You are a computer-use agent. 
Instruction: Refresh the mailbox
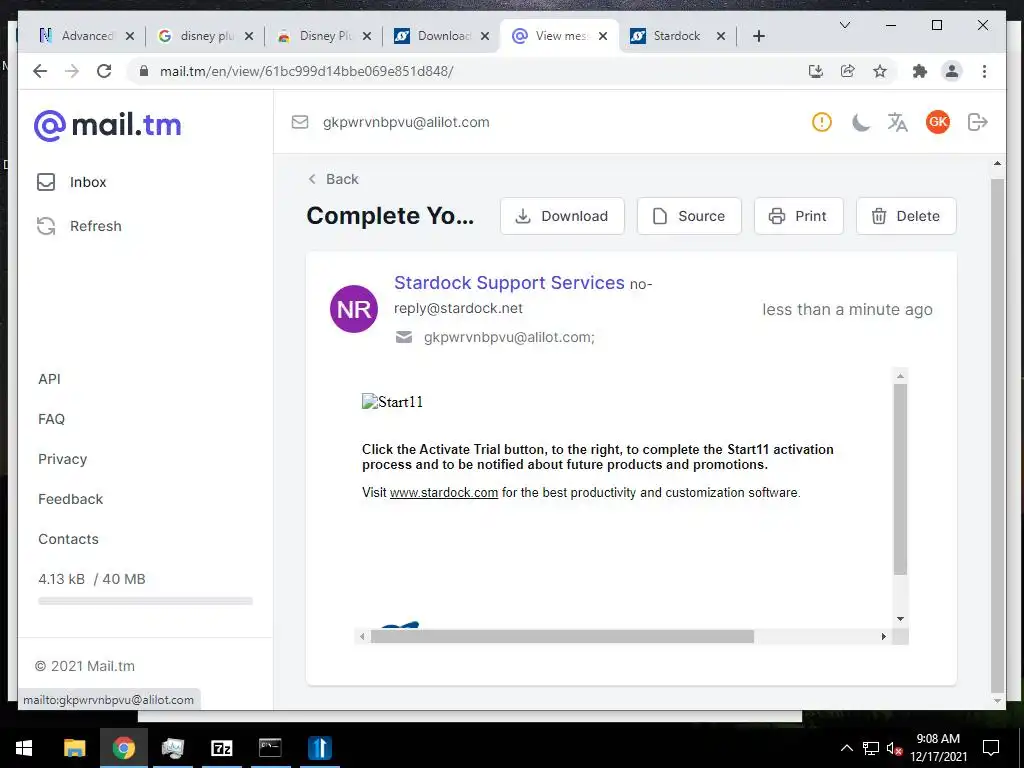pyautogui.click(x=79, y=226)
